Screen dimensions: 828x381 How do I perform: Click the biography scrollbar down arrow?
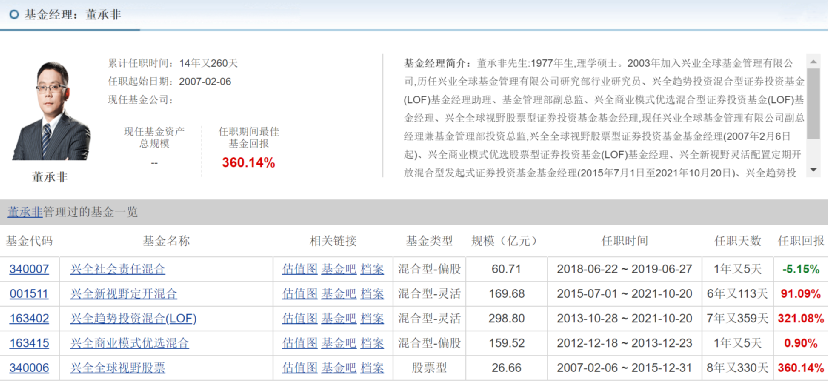pyautogui.click(x=813, y=169)
